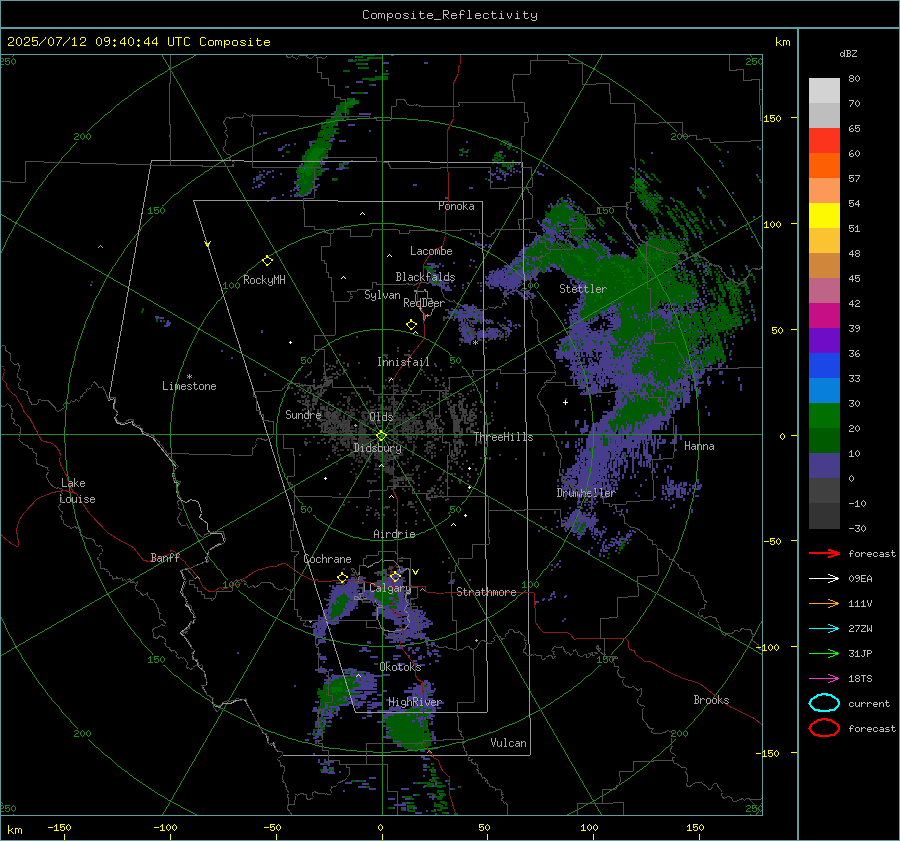The height and width of the screenshot is (841, 900).
Task: Click the orange 111V arrow in legend
Action: pos(824,603)
